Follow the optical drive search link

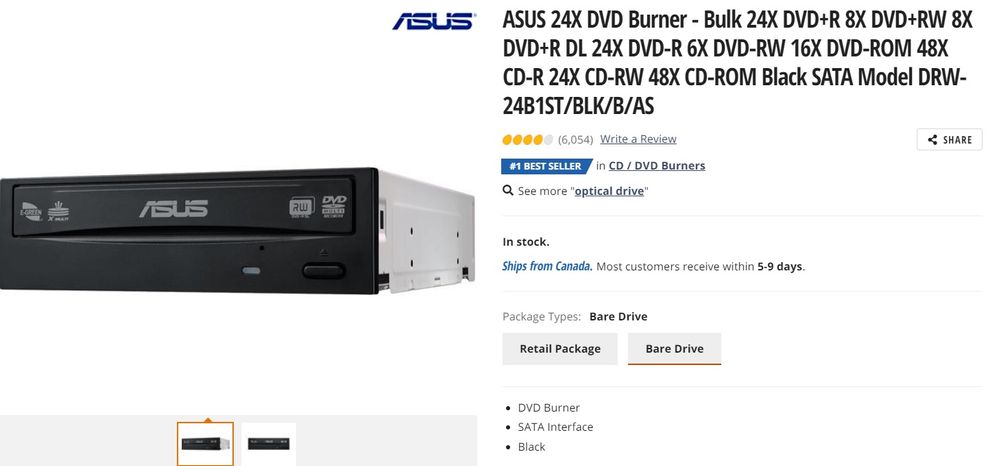coord(609,191)
